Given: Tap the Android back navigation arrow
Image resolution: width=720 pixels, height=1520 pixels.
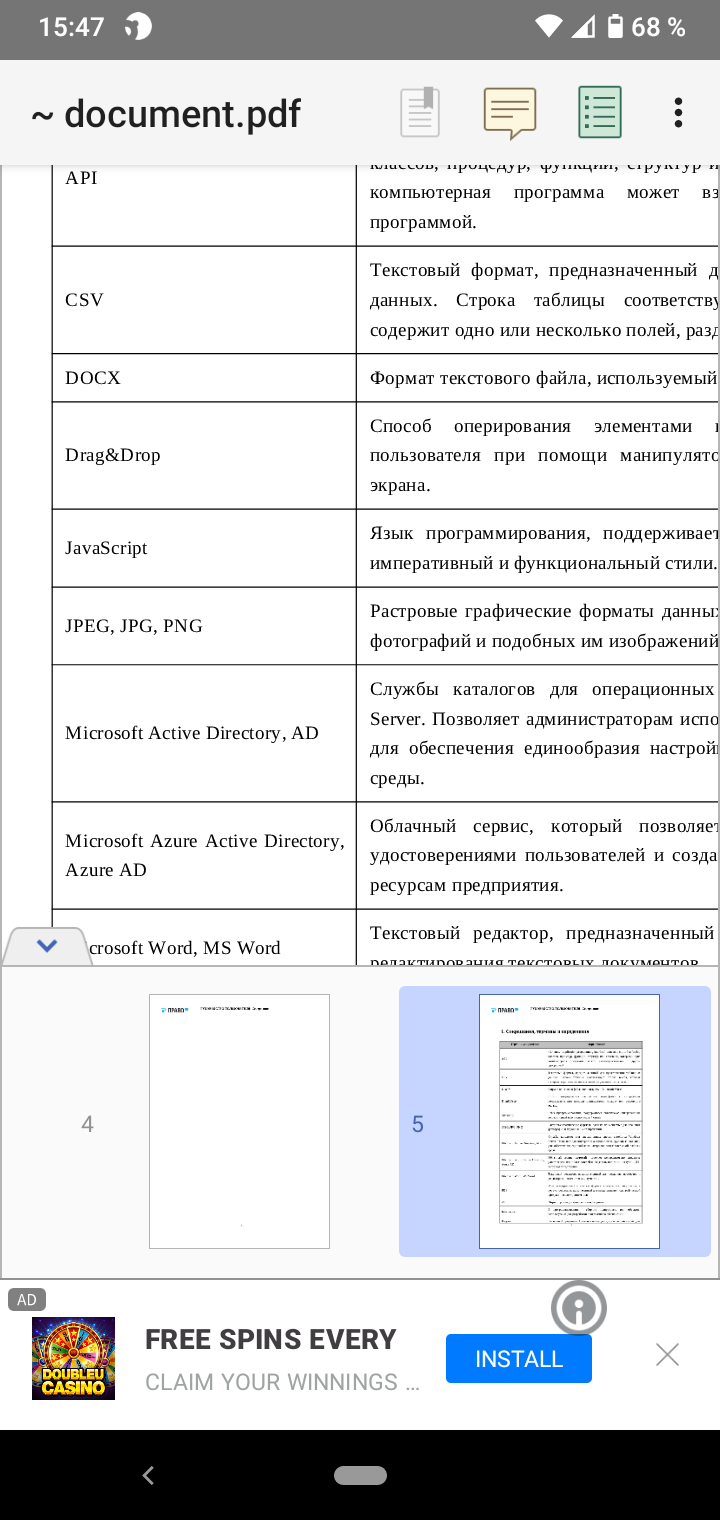Looking at the screenshot, I should point(148,1475).
